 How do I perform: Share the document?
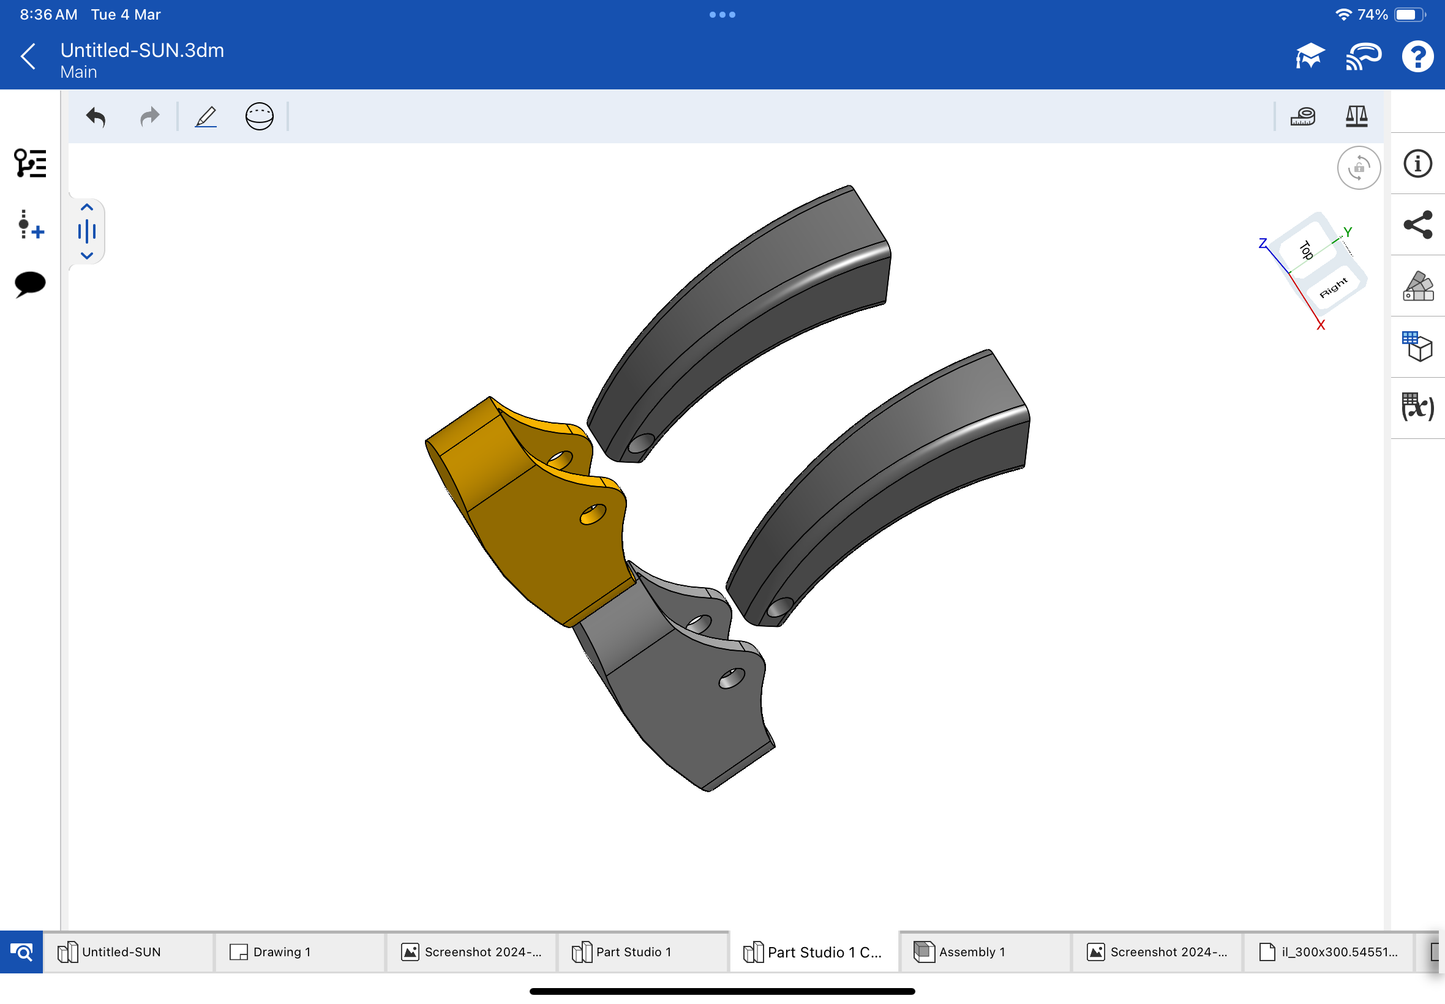click(1417, 225)
